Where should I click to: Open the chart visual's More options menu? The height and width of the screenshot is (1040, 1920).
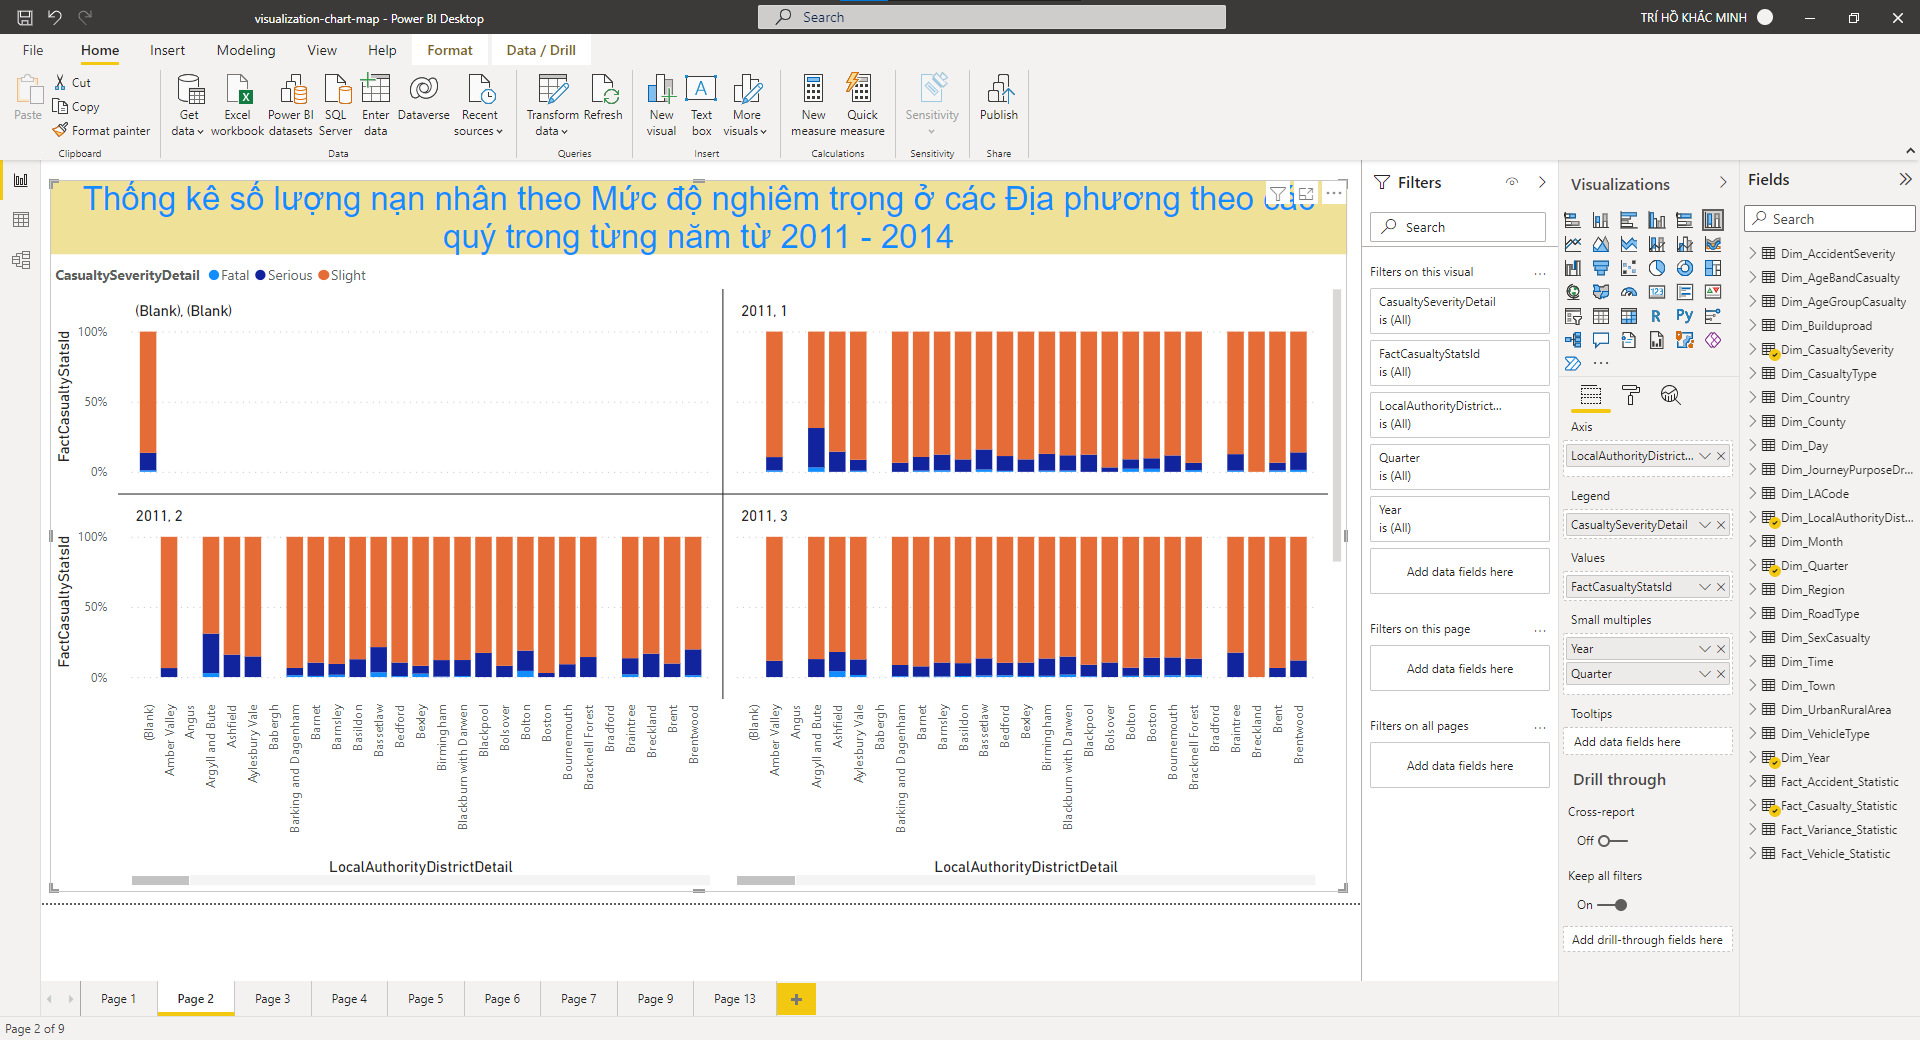coord(1333,194)
